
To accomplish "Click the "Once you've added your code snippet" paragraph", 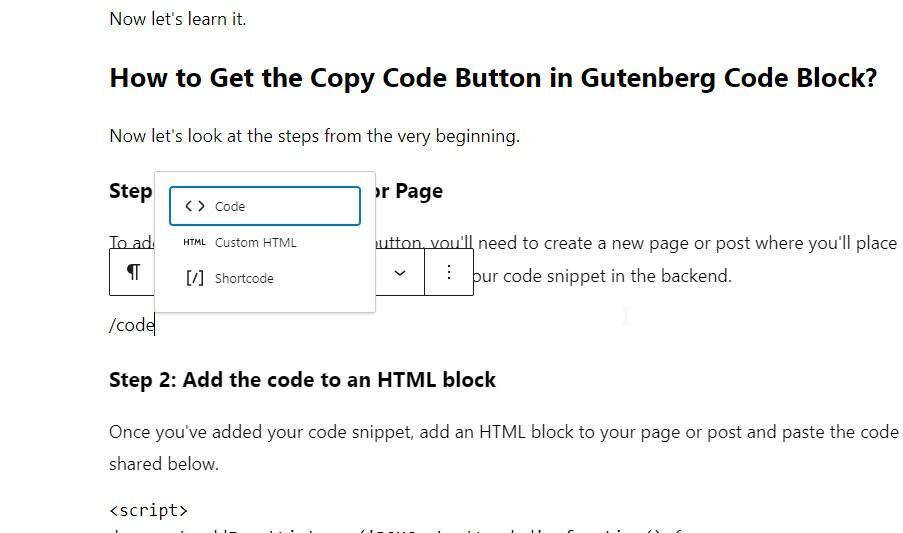I will (503, 432).
